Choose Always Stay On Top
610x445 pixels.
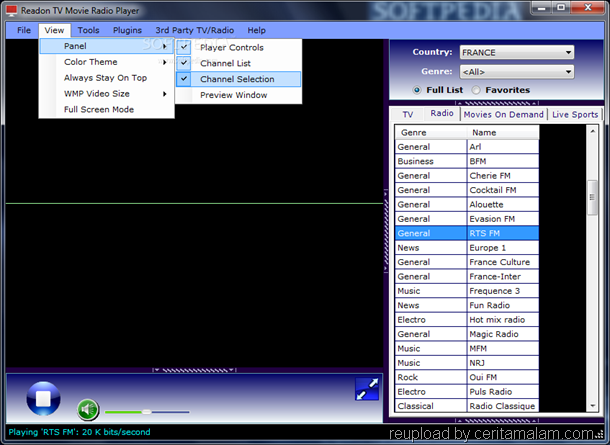pos(106,78)
